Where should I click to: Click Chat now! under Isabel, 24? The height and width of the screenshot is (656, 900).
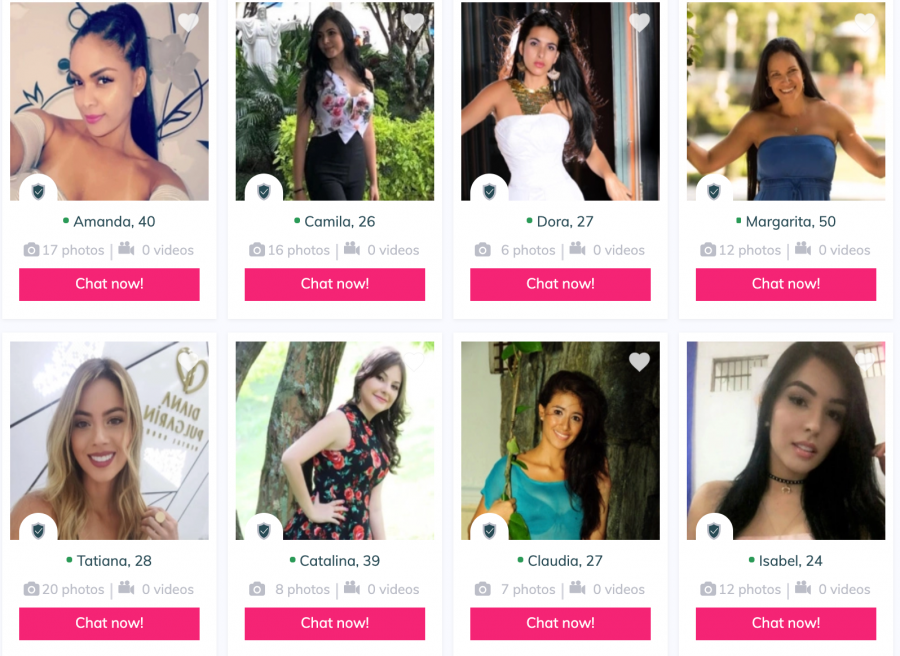pos(786,623)
